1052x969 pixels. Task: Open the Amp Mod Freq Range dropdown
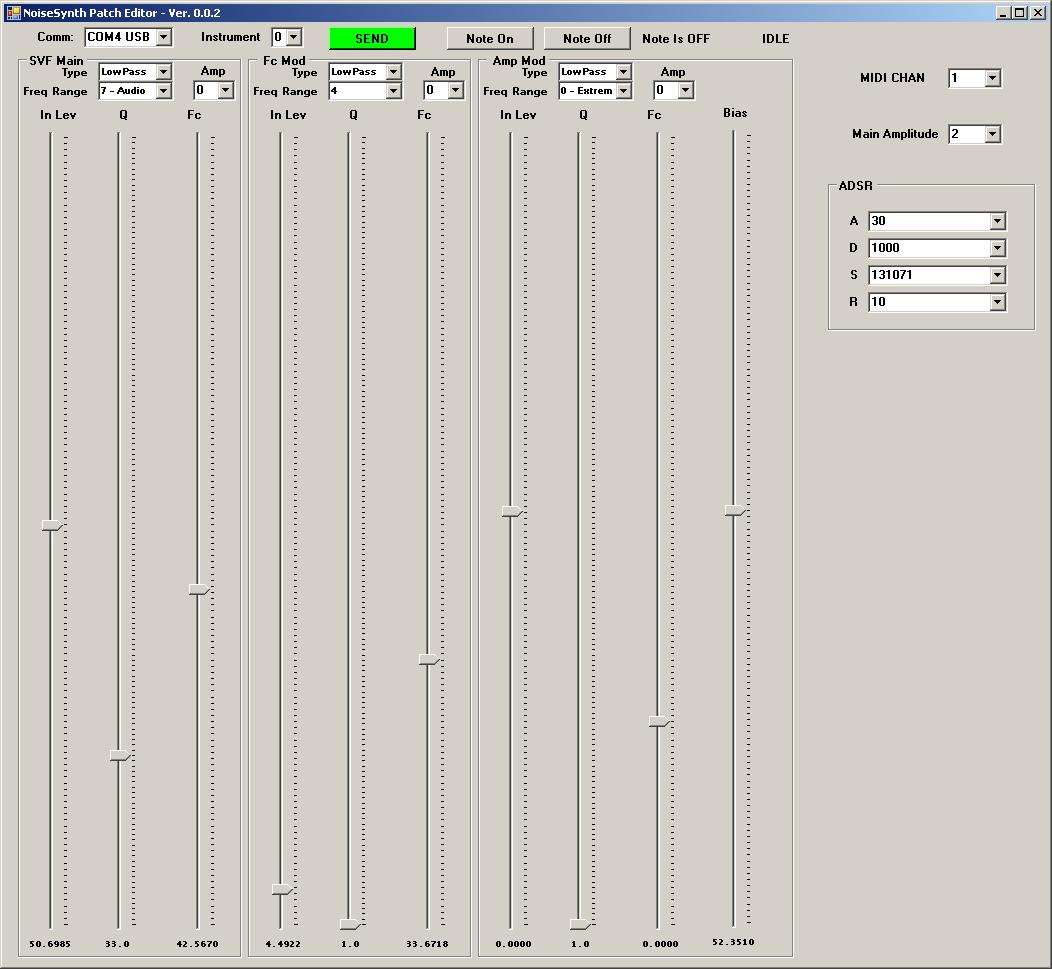coord(623,91)
